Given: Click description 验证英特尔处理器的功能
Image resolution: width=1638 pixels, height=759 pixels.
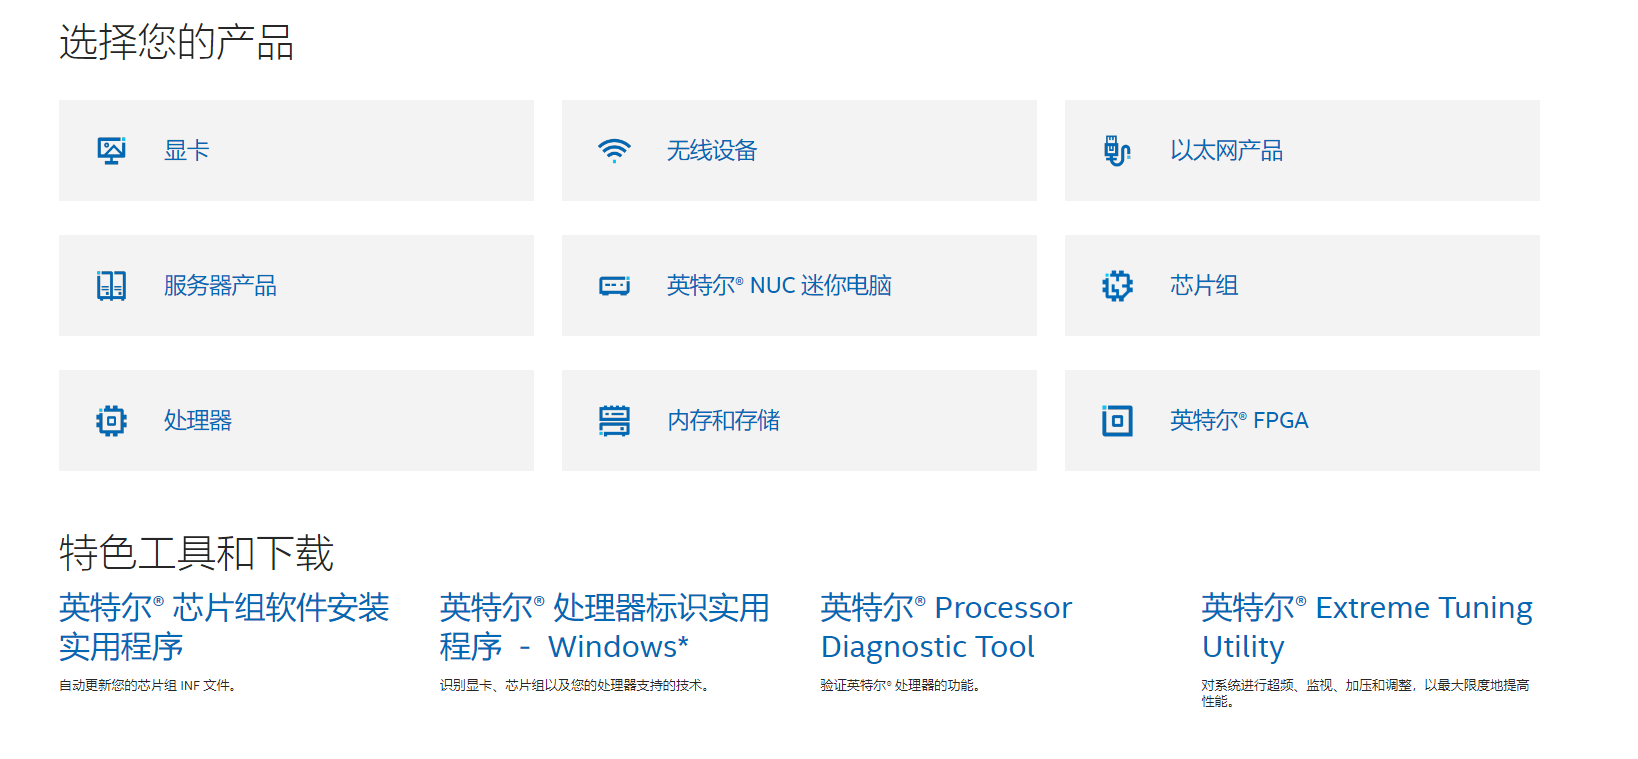Looking at the screenshot, I should (901, 686).
